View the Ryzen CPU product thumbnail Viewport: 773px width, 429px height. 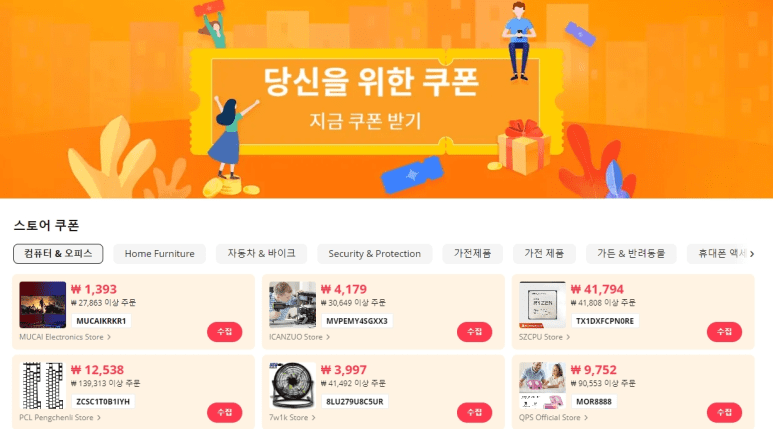click(x=542, y=305)
